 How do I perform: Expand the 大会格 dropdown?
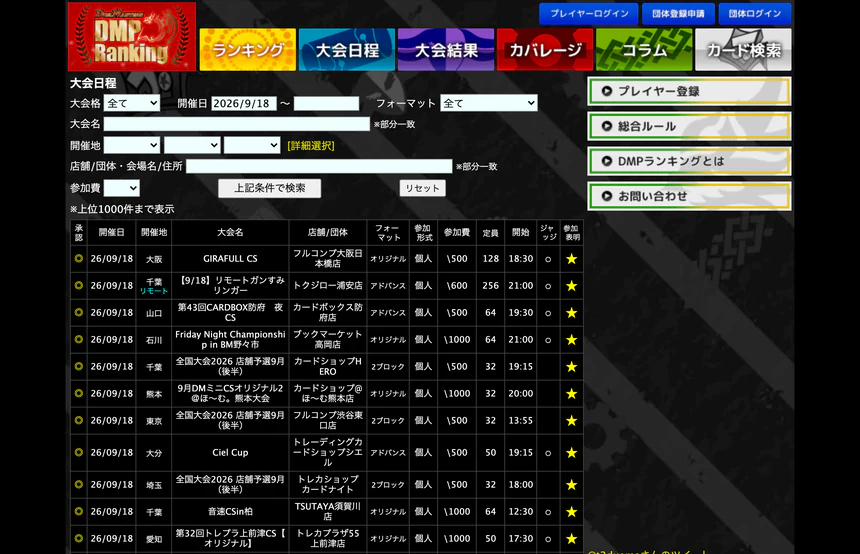tap(132, 103)
